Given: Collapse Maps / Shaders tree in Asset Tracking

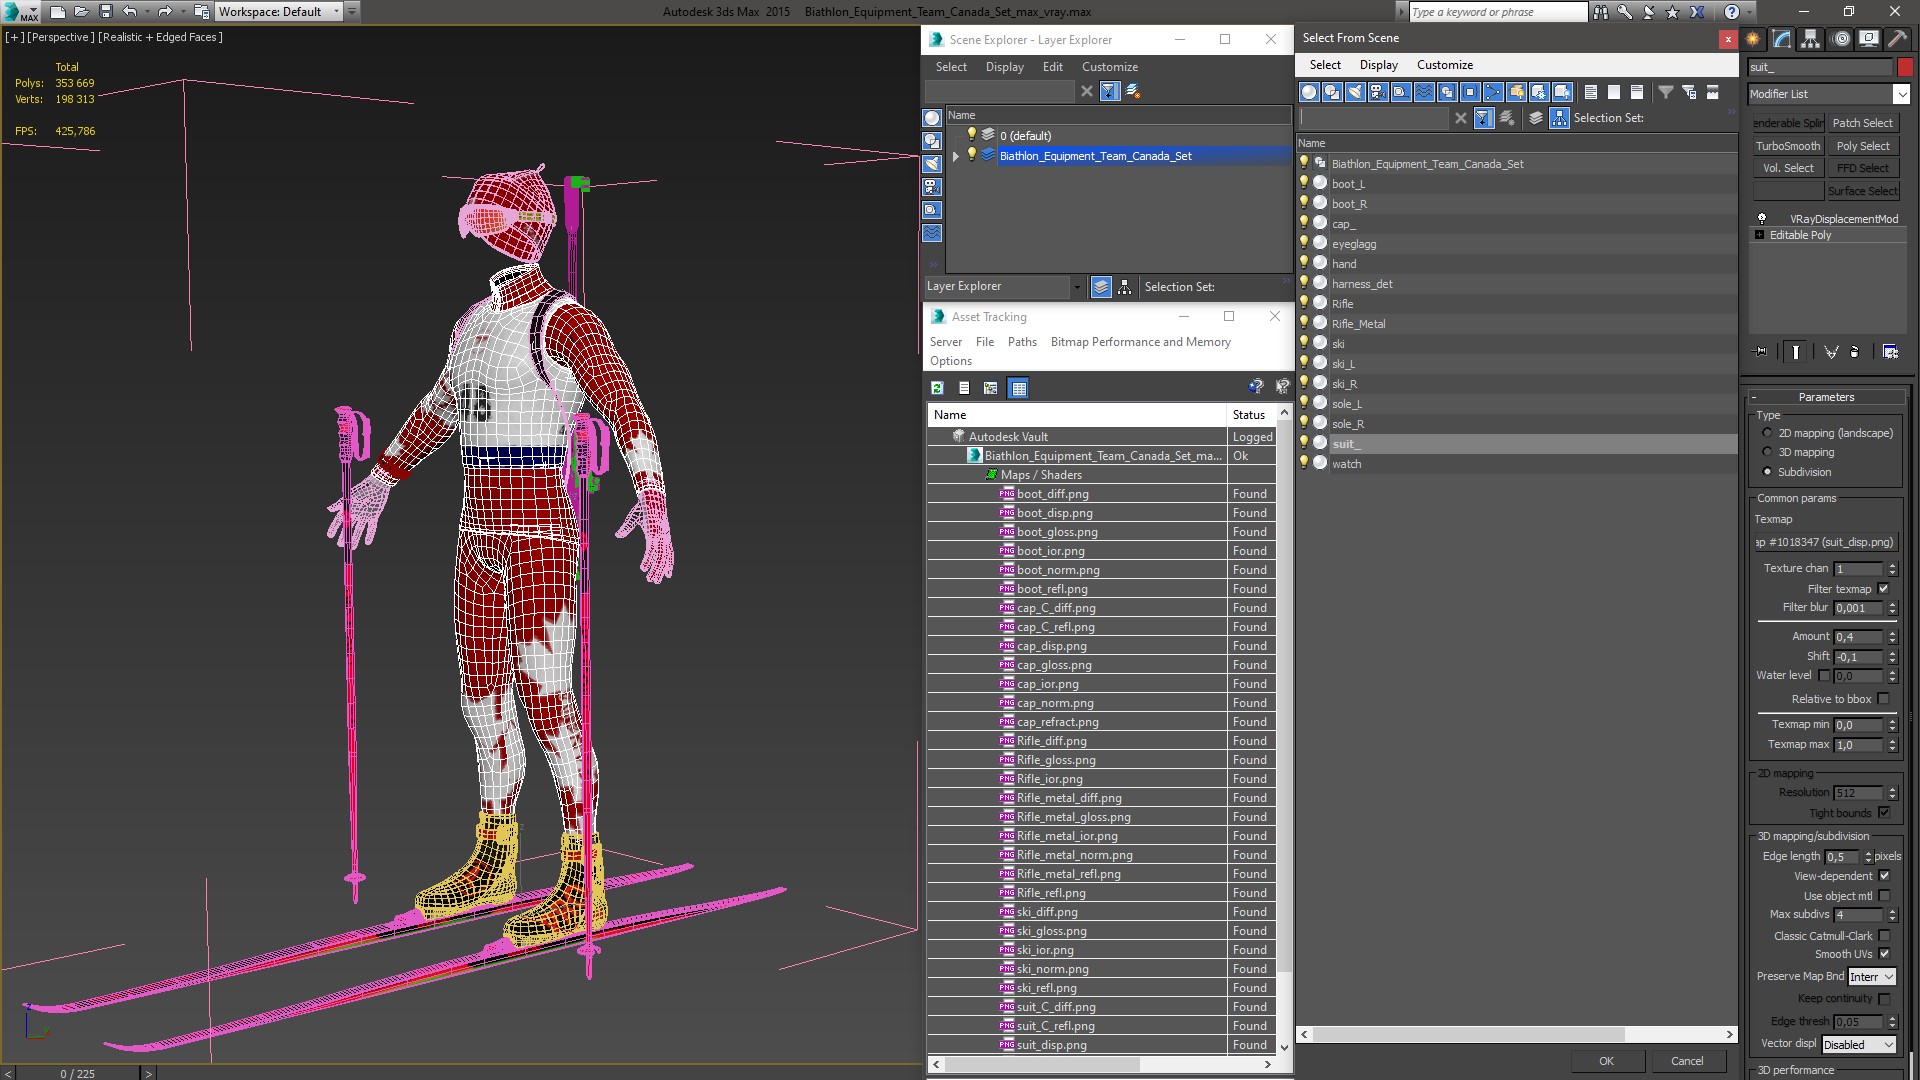Looking at the screenshot, I should click(991, 475).
